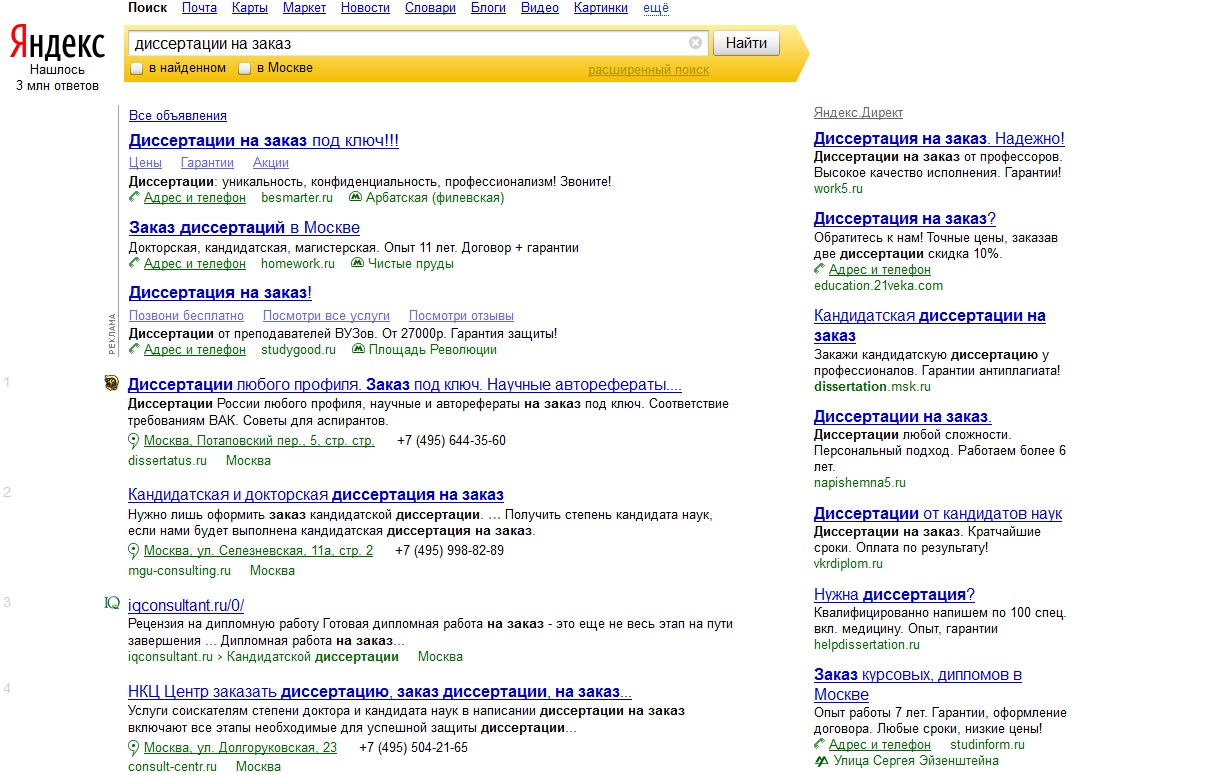The image size is (1210, 775).
Task: Enable the "в Москве" checkbox
Action: coord(245,69)
